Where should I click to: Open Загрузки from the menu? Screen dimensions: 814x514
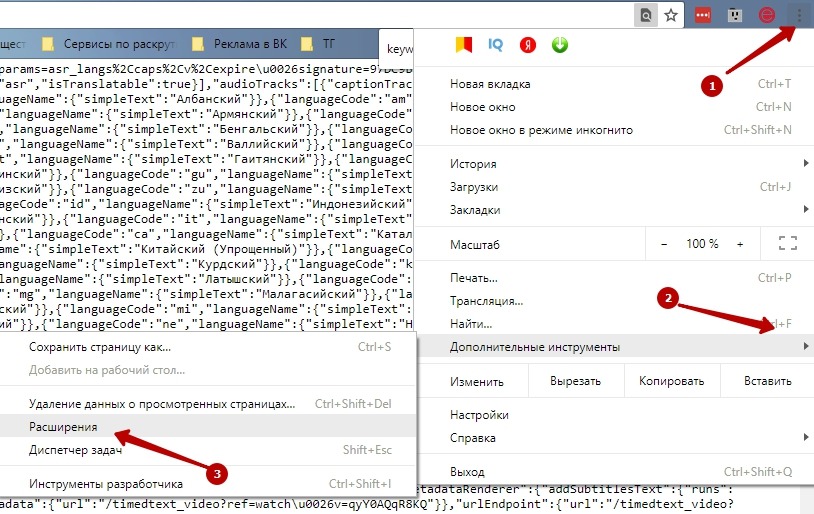click(x=615, y=187)
